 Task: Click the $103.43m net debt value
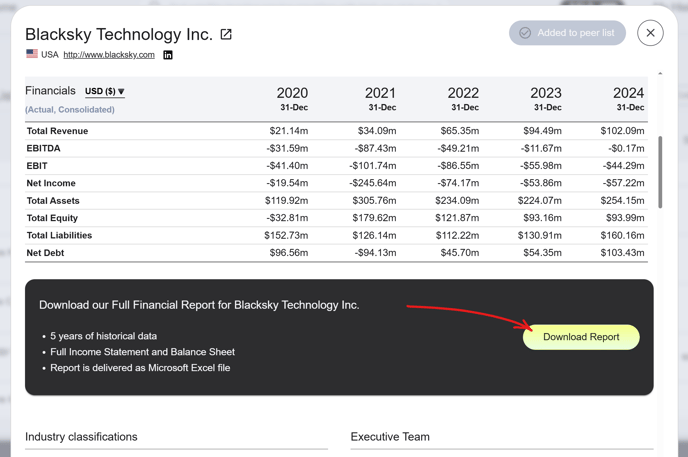click(622, 253)
